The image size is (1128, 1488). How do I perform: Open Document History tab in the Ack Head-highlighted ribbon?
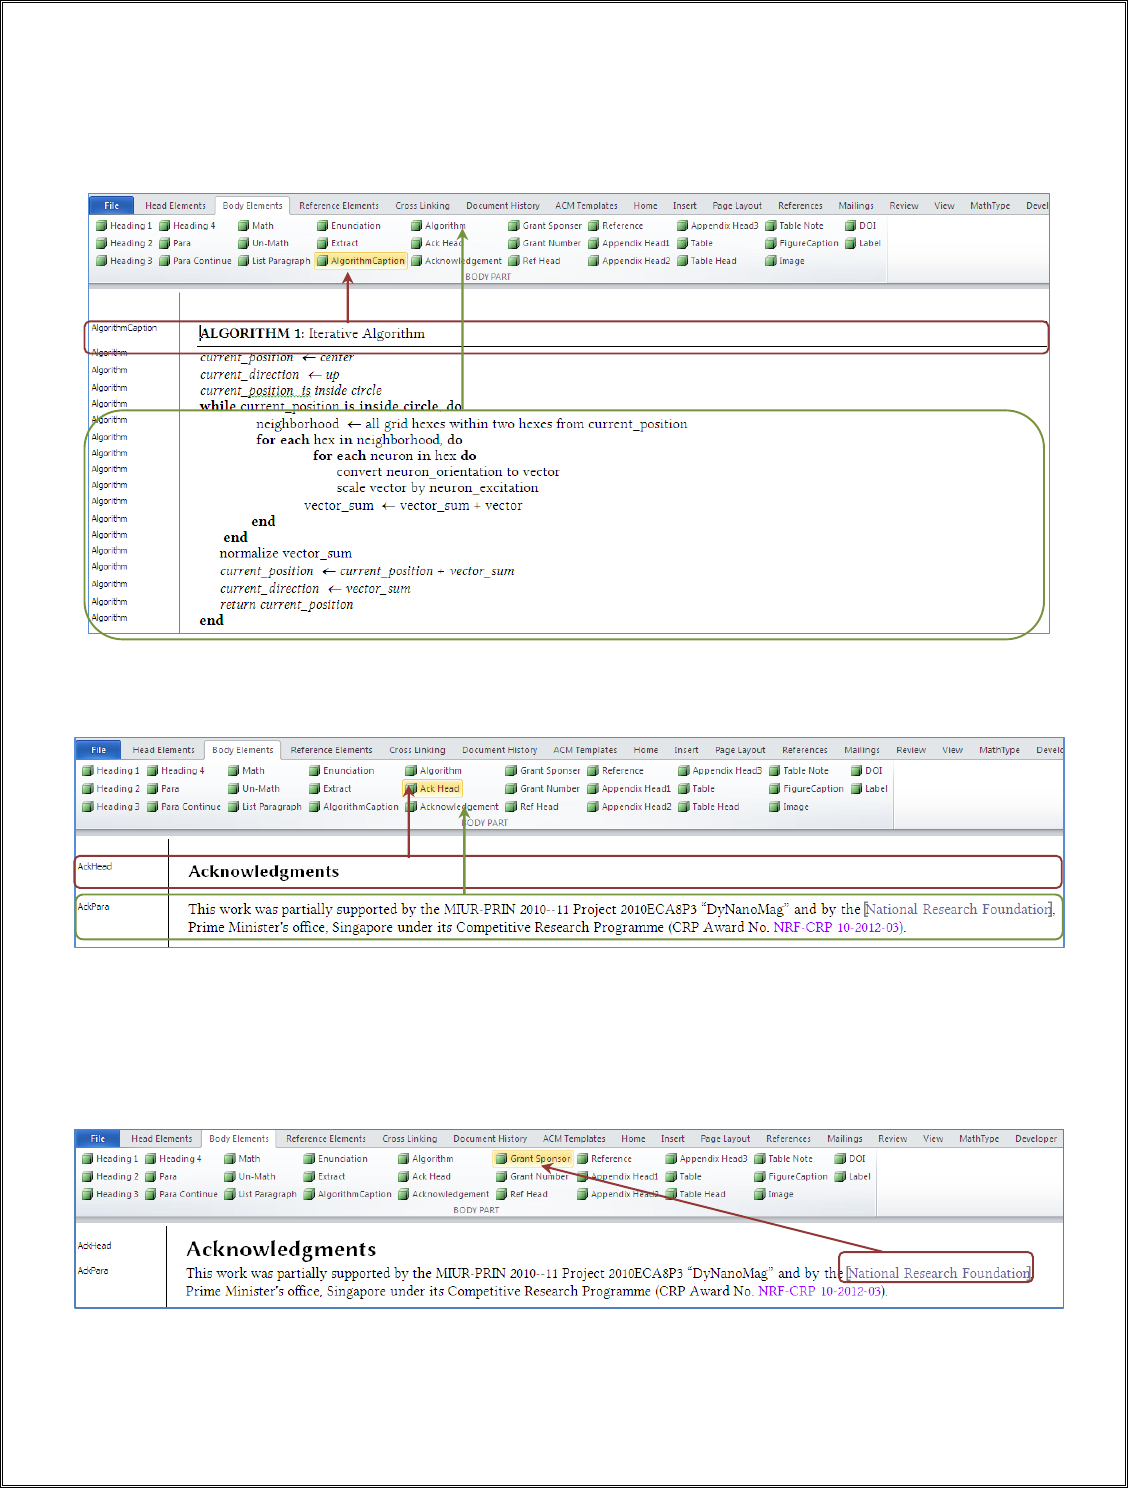[499, 750]
